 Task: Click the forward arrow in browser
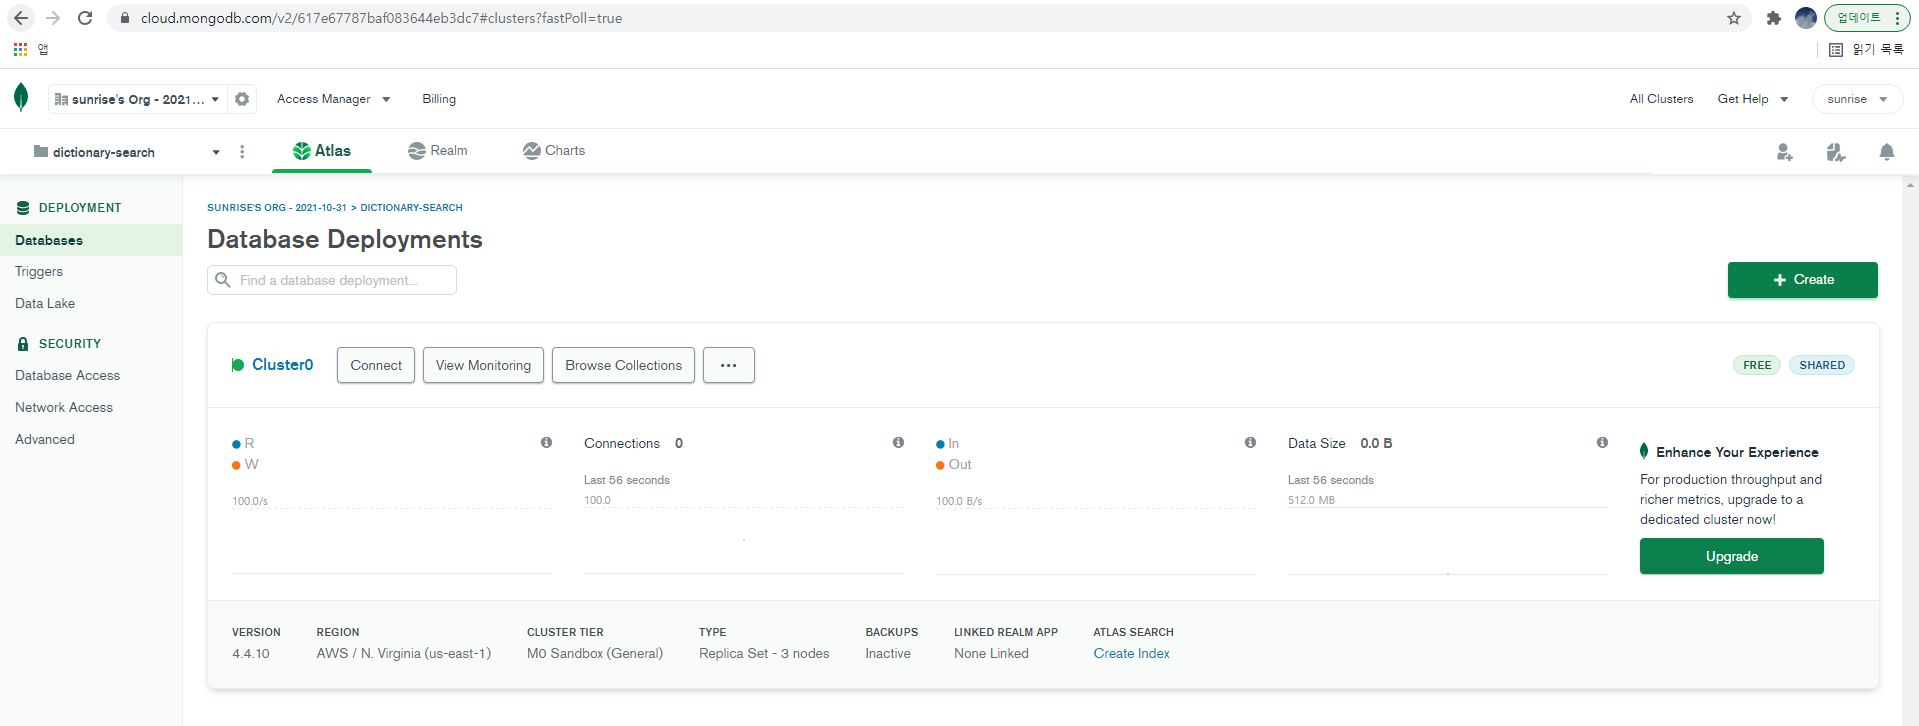[53, 18]
